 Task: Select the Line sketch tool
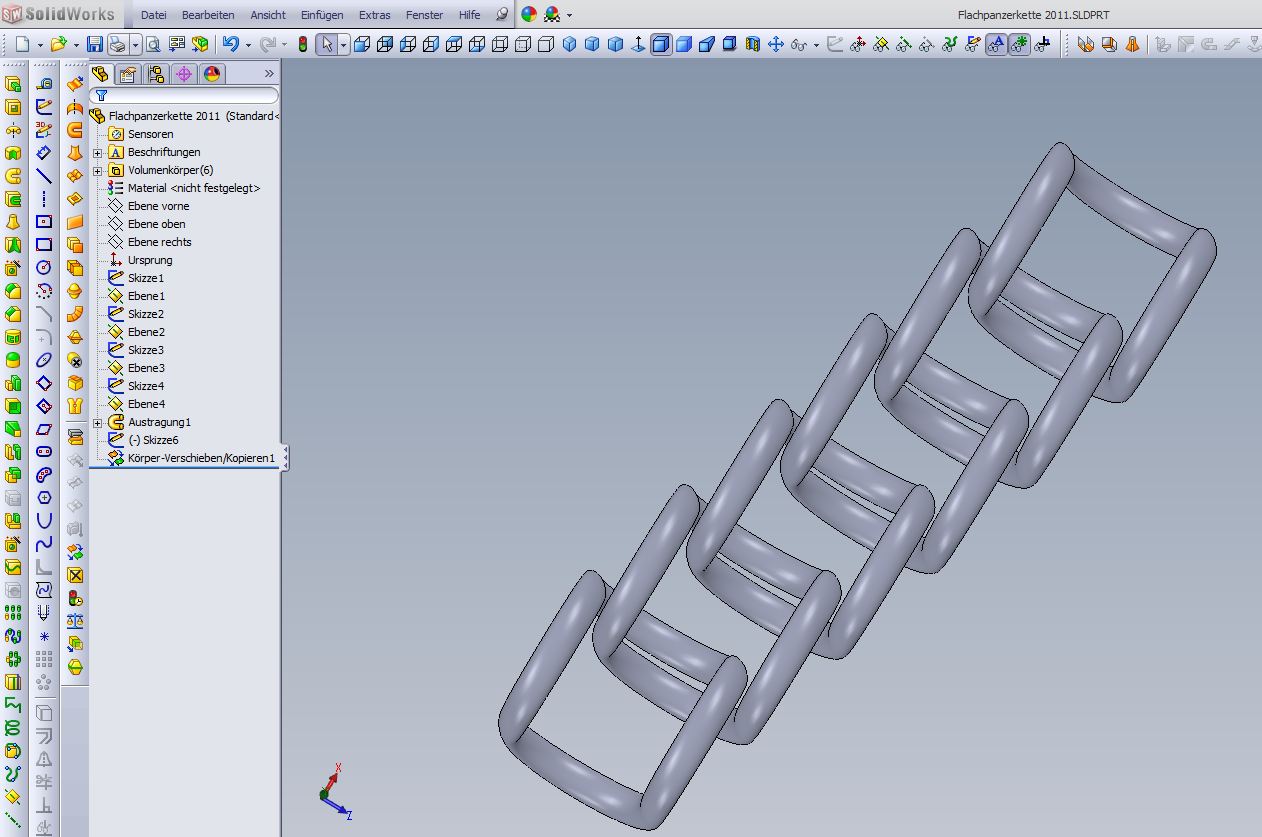point(44,175)
